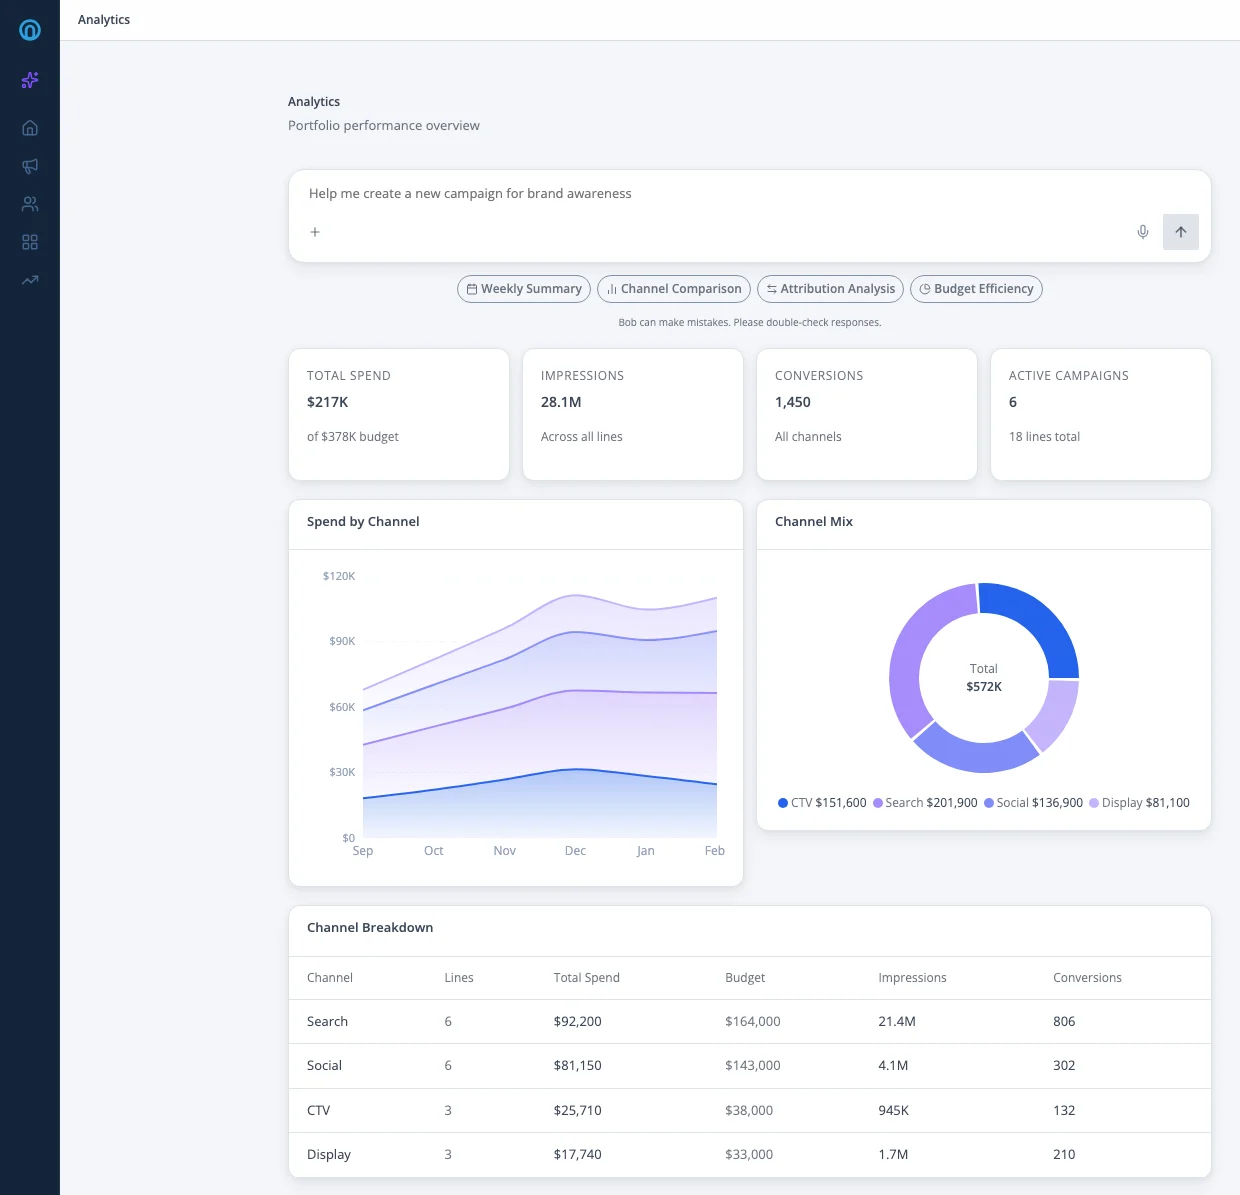Open the grid apps icon in sidebar

pos(30,242)
